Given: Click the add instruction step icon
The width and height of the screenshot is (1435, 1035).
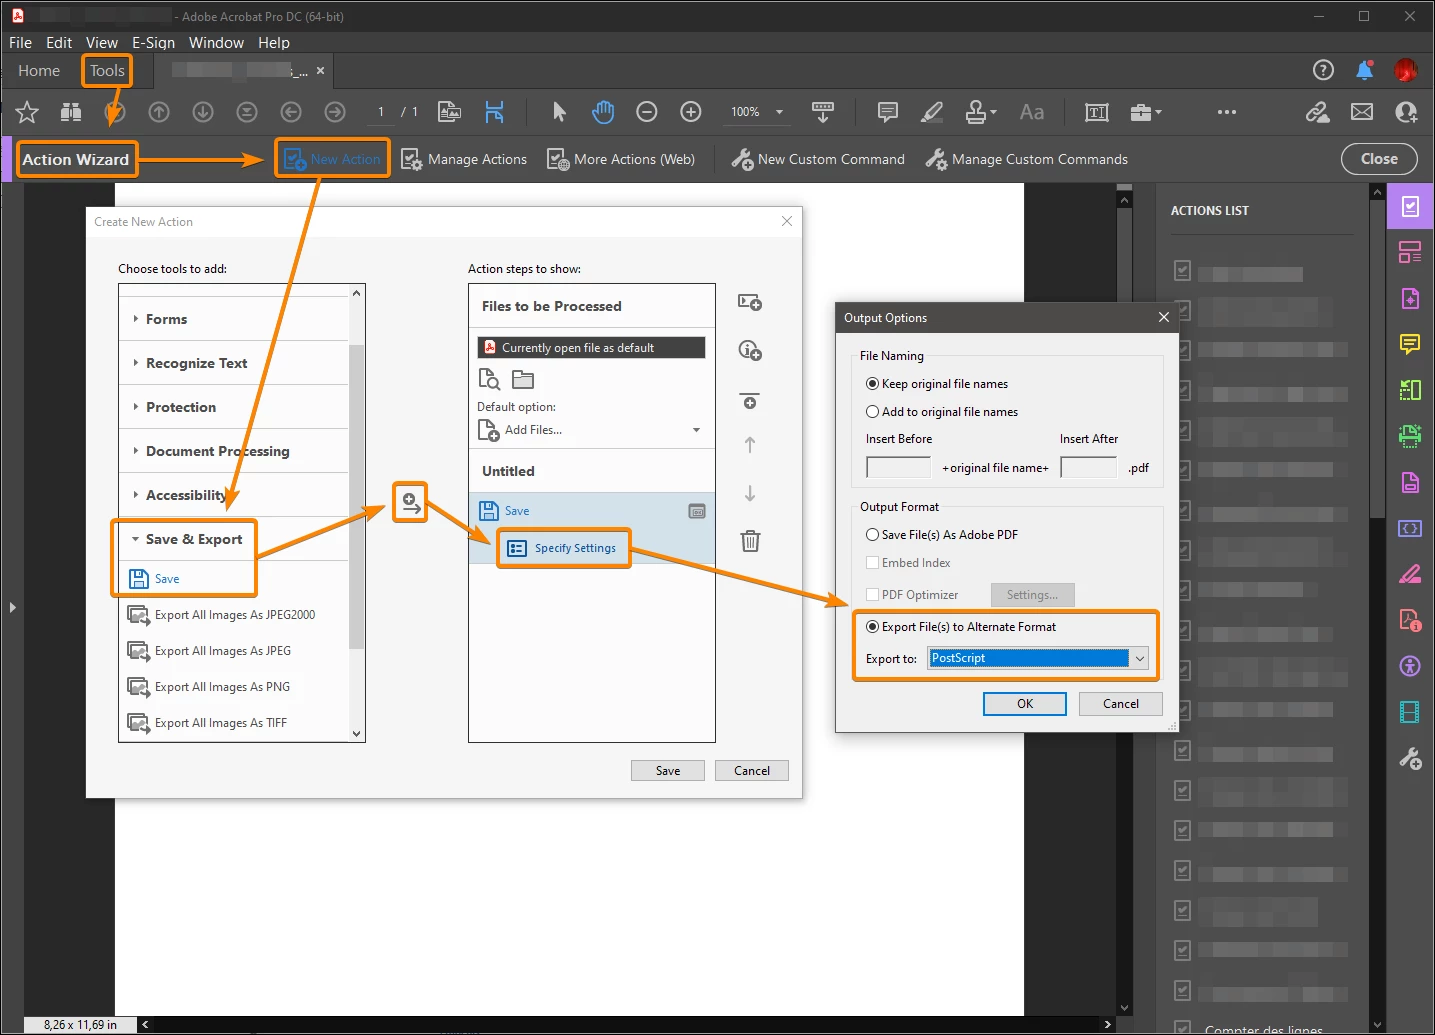Looking at the screenshot, I should [x=750, y=350].
